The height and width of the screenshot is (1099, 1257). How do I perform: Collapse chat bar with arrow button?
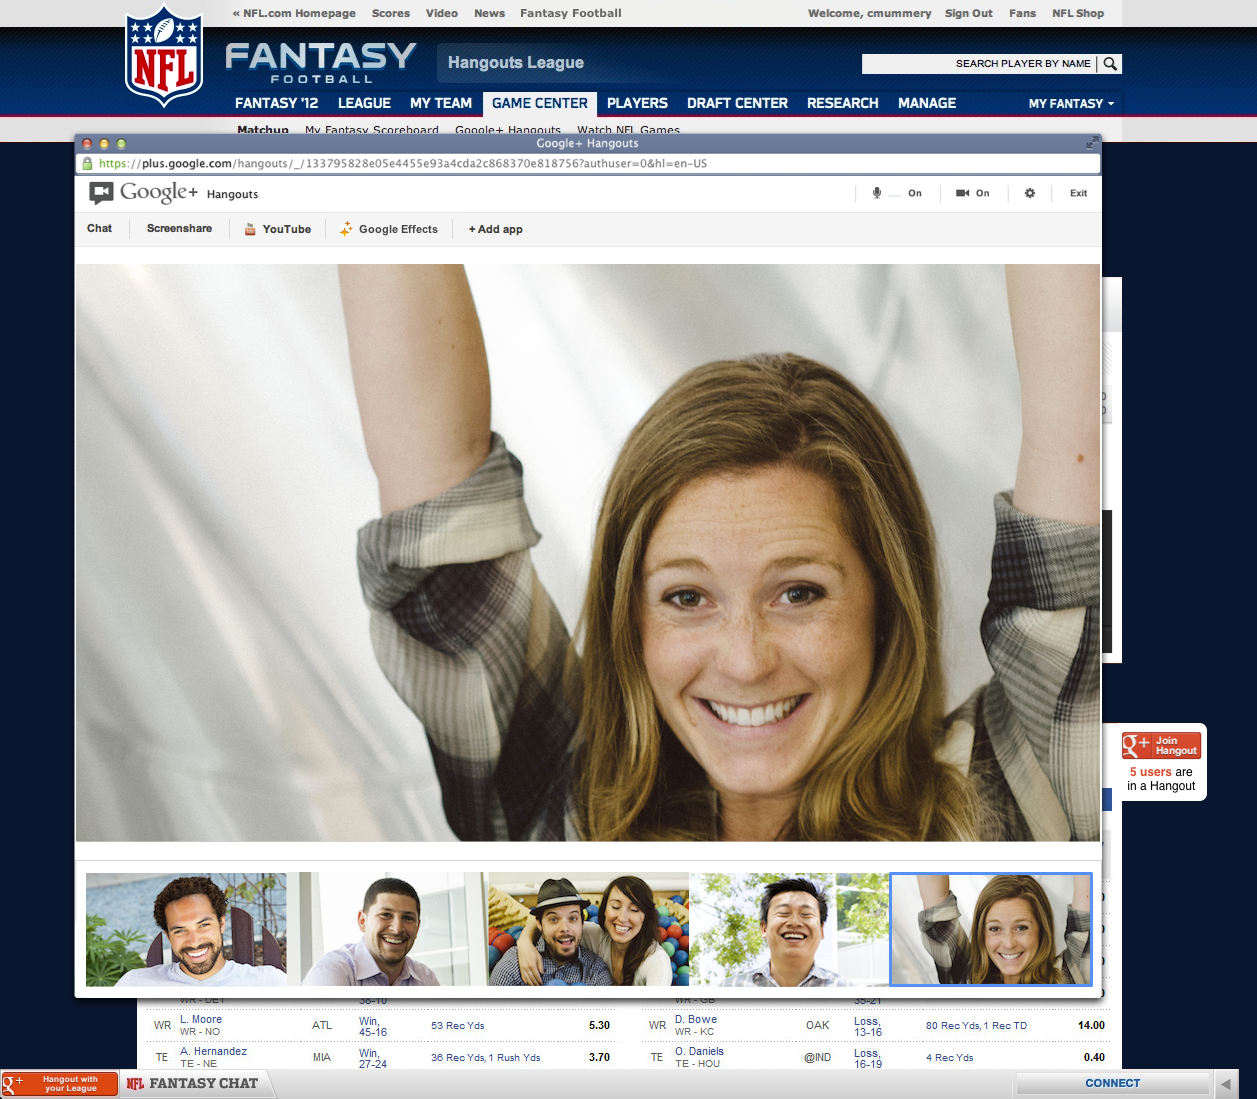pyautogui.click(x=1226, y=1084)
